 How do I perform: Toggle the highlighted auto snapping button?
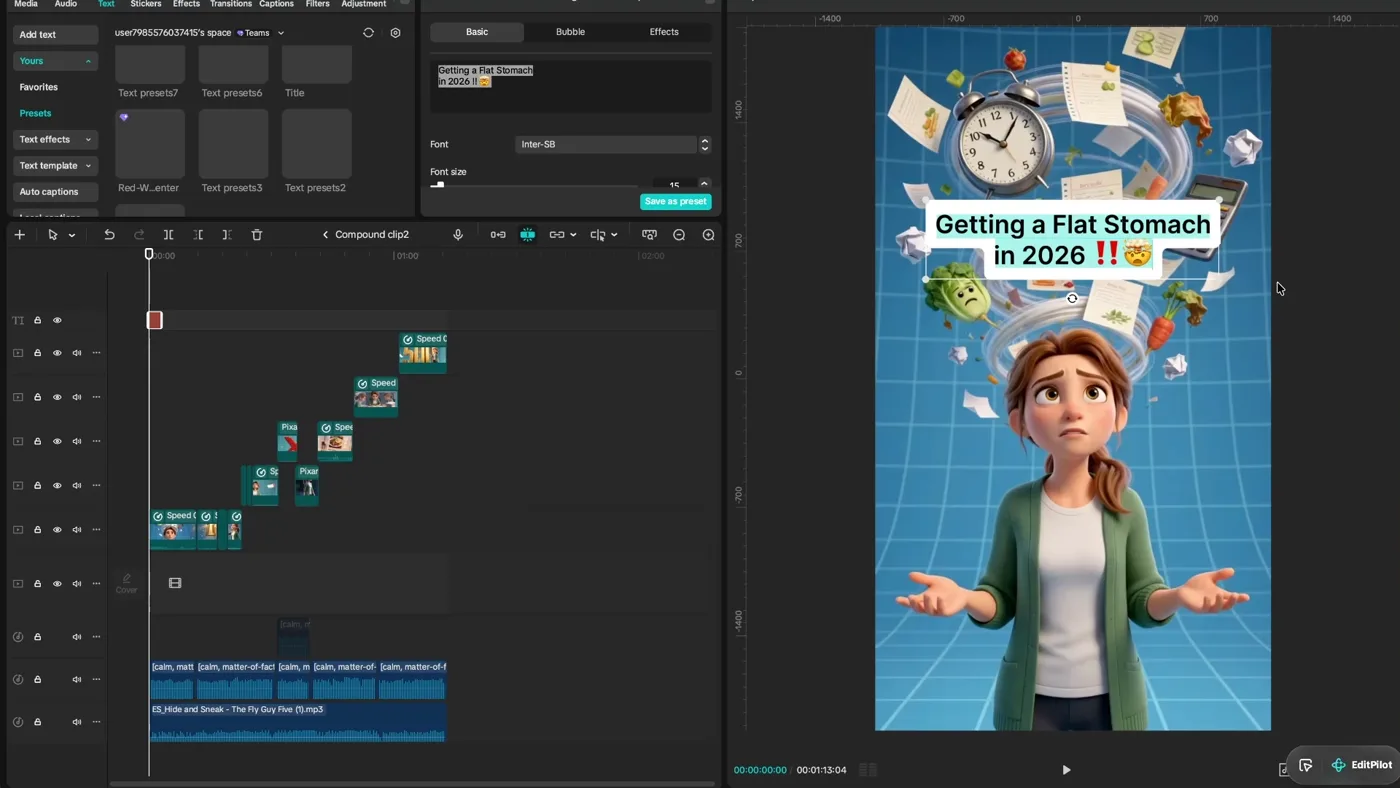(x=527, y=235)
